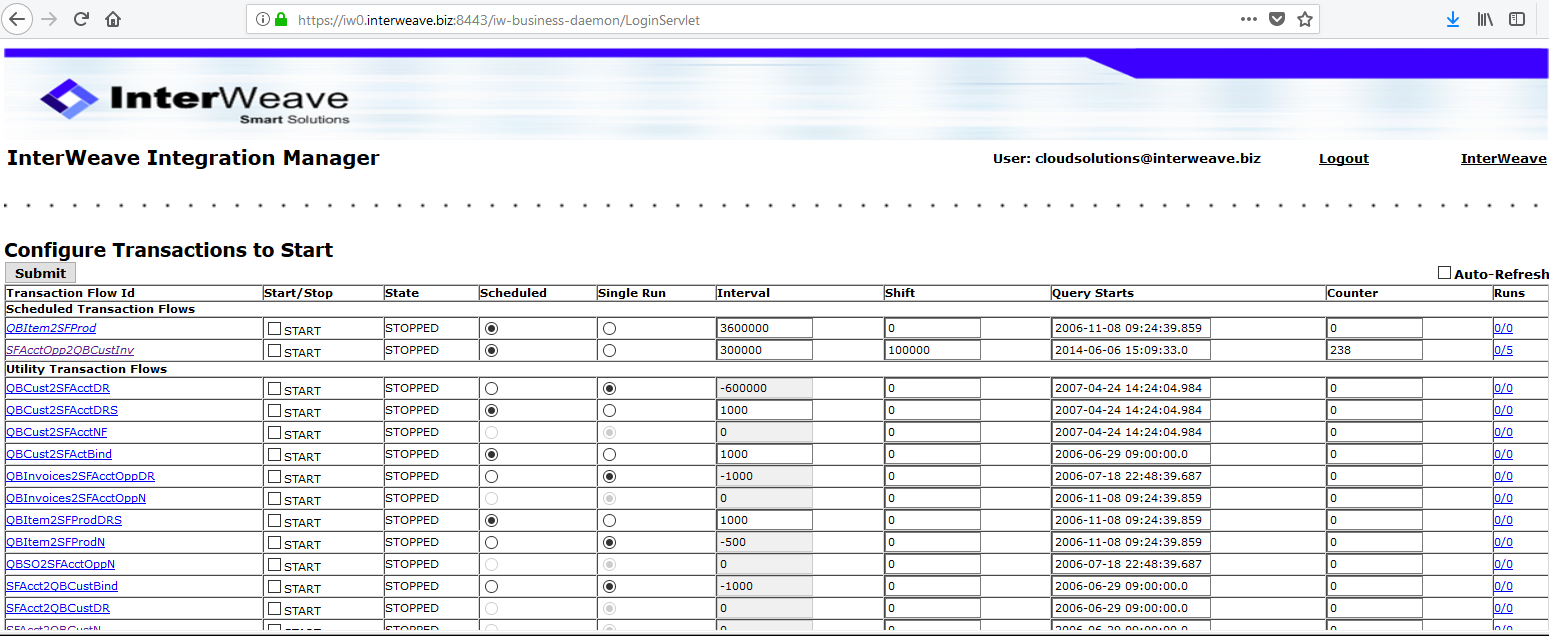Open the InterWeave link on the right

click(x=1503, y=158)
